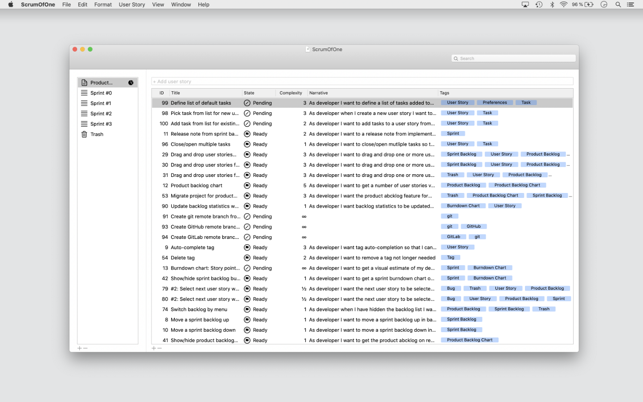Open the File menu
Screen dimensions: 643x402
pyautogui.click(x=66, y=5)
